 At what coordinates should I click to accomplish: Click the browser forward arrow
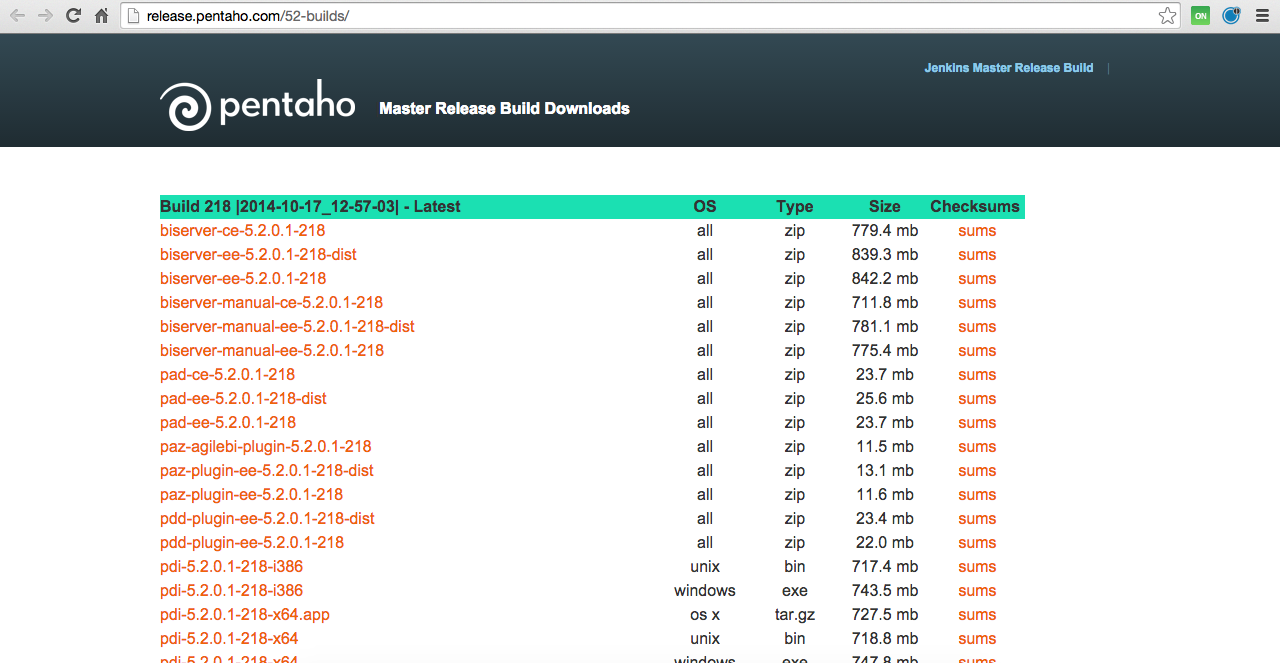45,16
